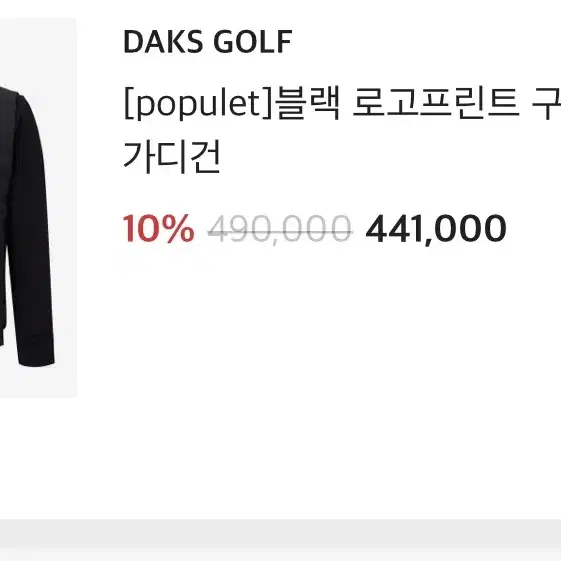Click the partially cut-off 구 character in the title

[x=546, y=103]
